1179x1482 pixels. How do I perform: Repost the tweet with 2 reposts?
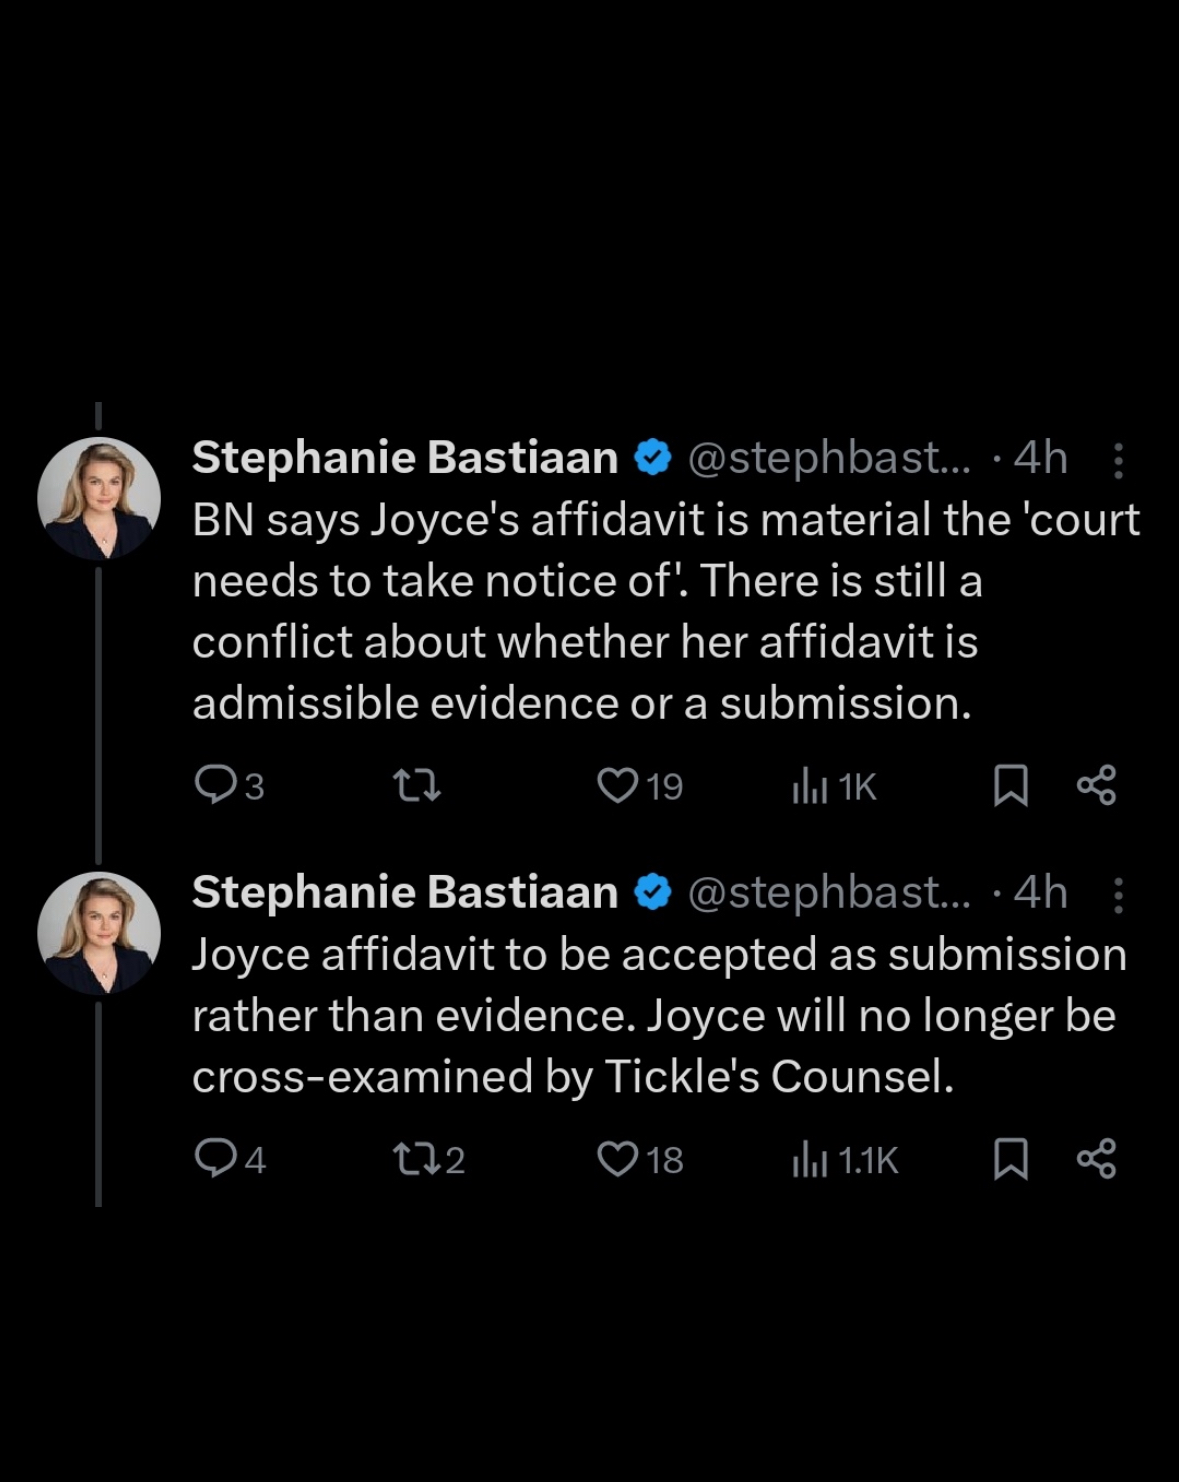(x=430, y=1159)
